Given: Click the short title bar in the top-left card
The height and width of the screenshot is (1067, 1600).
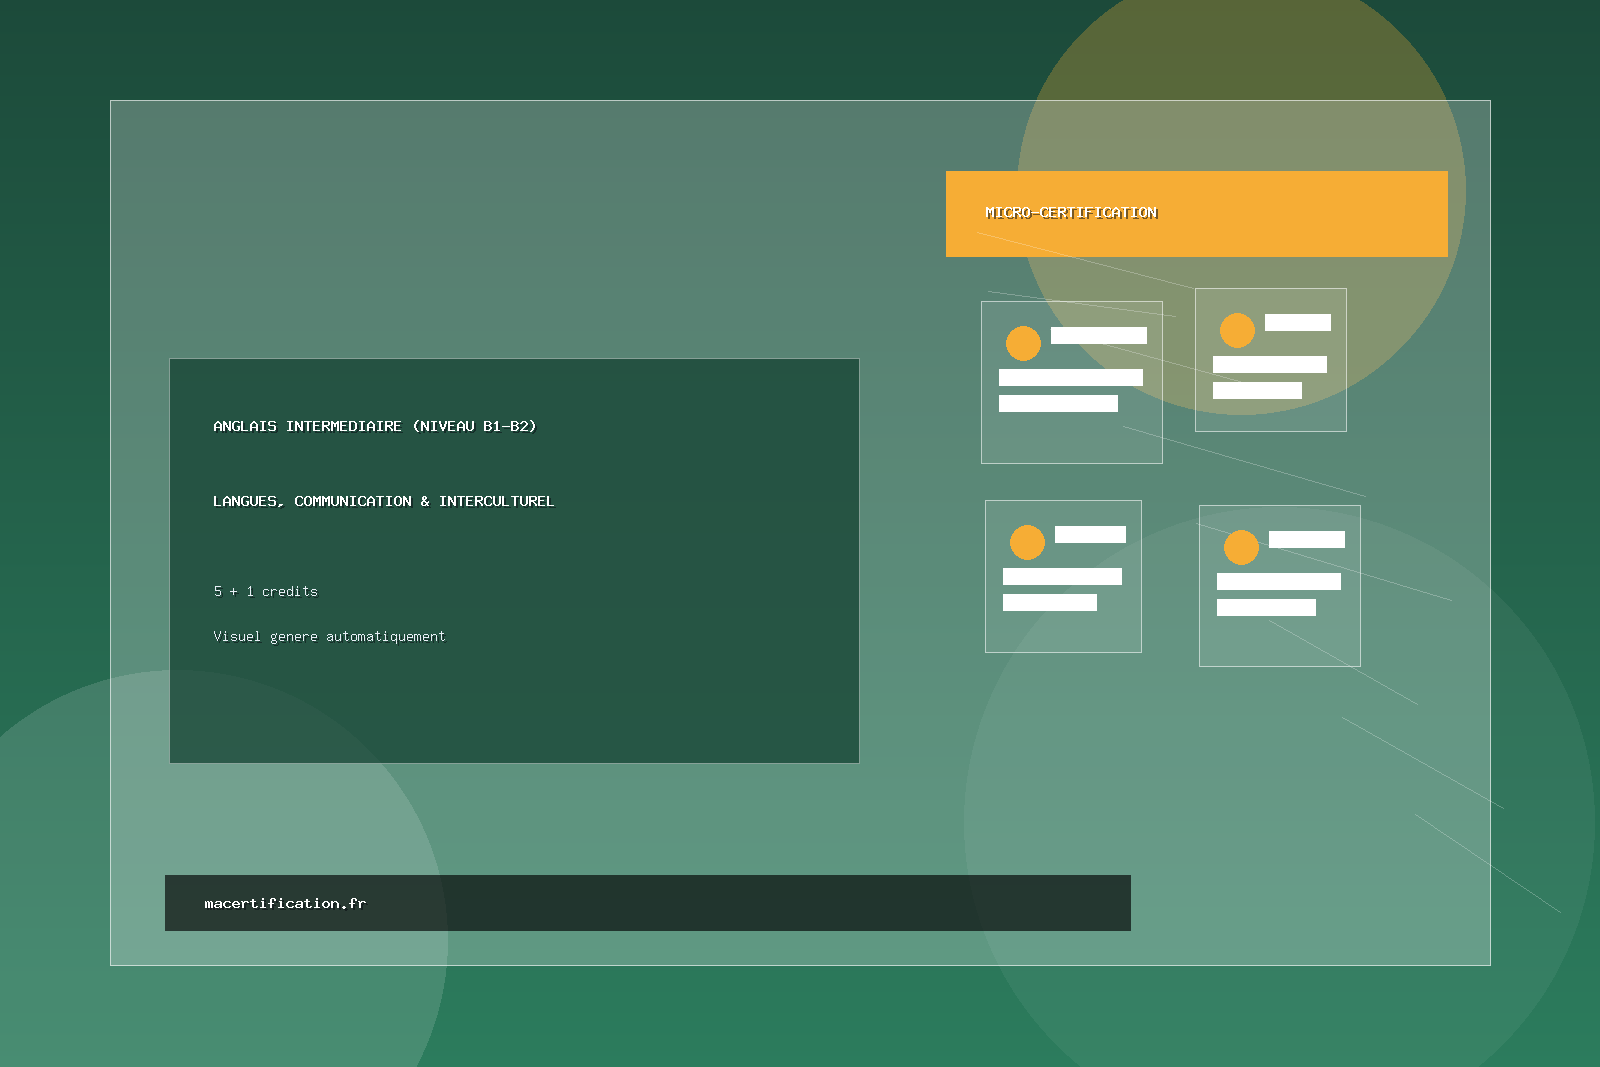Looking at the screenshot, I should coord(1098,335).
